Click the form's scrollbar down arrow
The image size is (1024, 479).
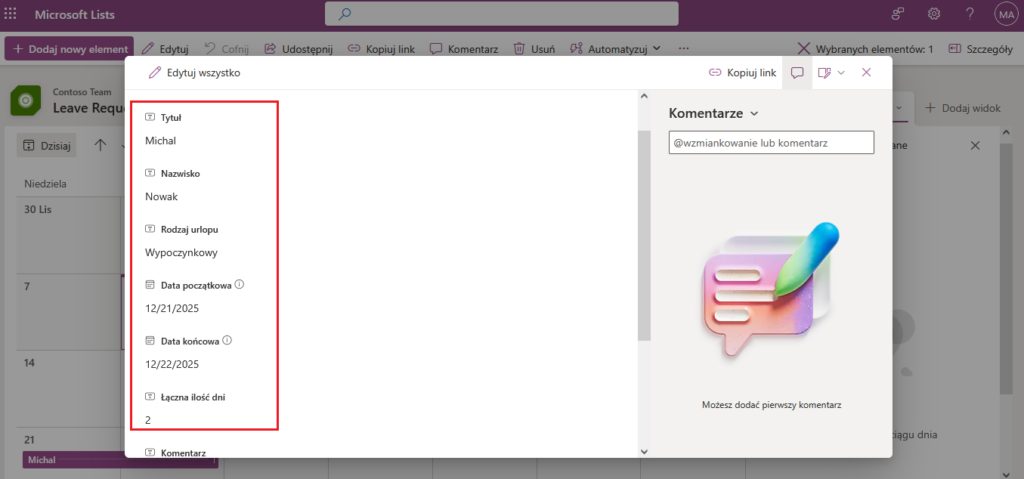click(644, 451)
